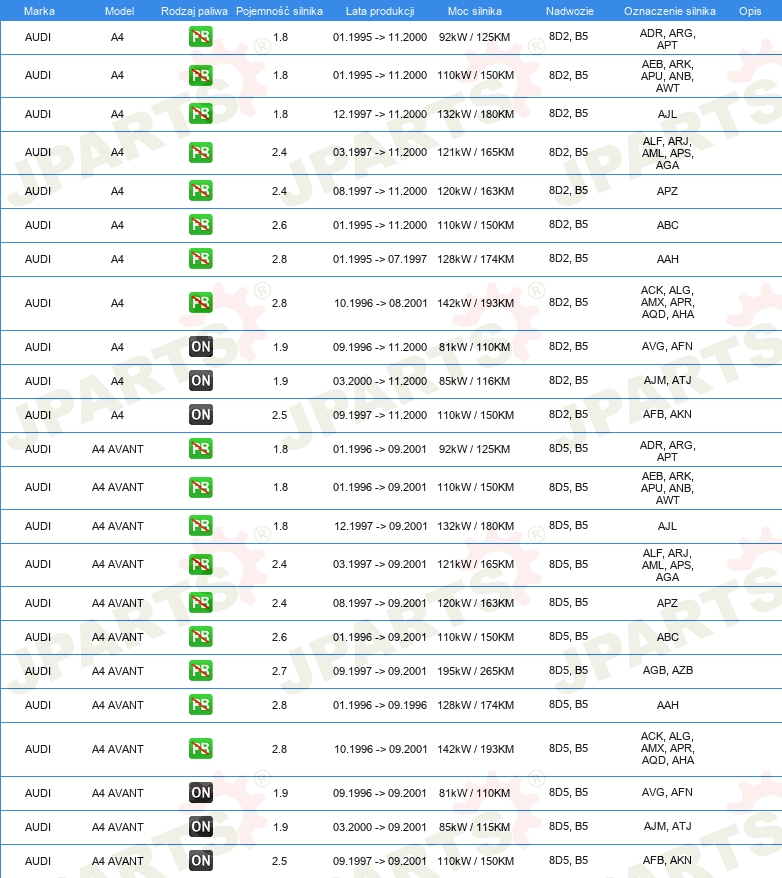Click petrol icon in A4 AVANT 1.8 150KM row
The height and width of the screenshot is (878, 782).
(200, 487)
